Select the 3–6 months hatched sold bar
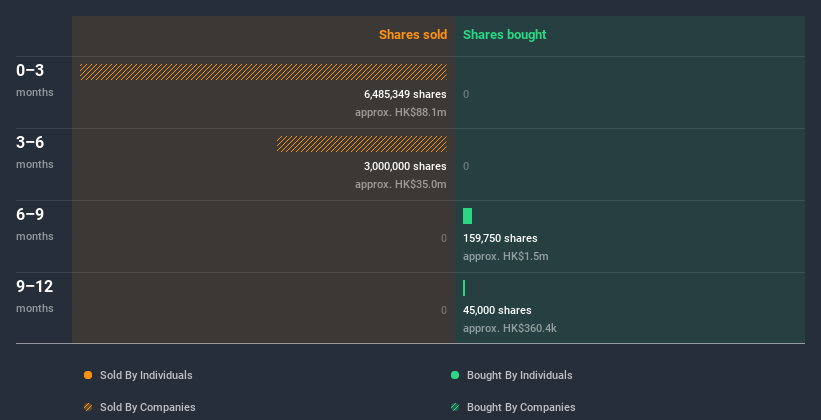The image size is (821, 420). tap(362, 144)
